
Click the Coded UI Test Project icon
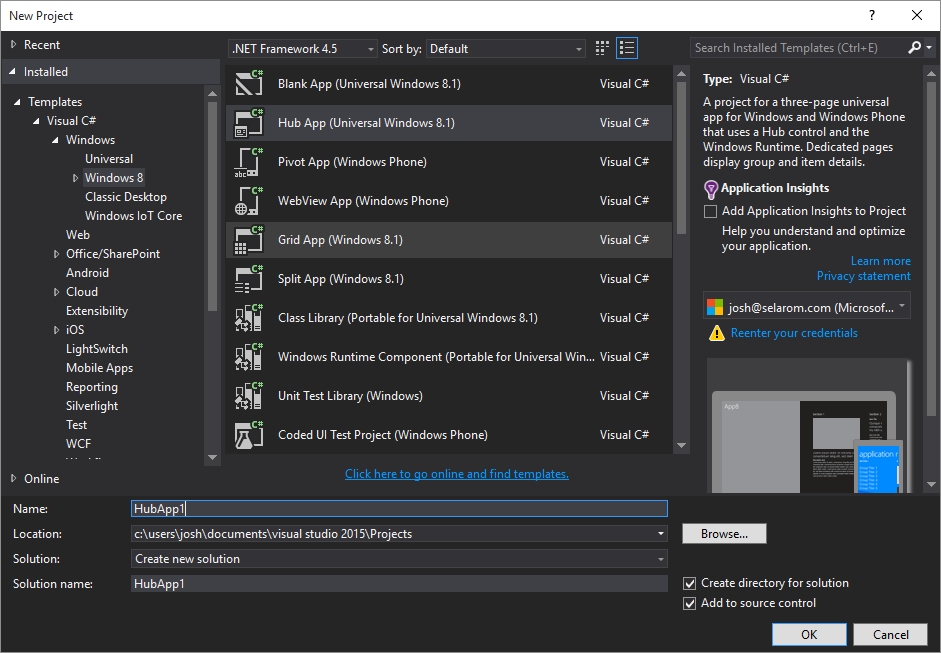pos(249,434)
